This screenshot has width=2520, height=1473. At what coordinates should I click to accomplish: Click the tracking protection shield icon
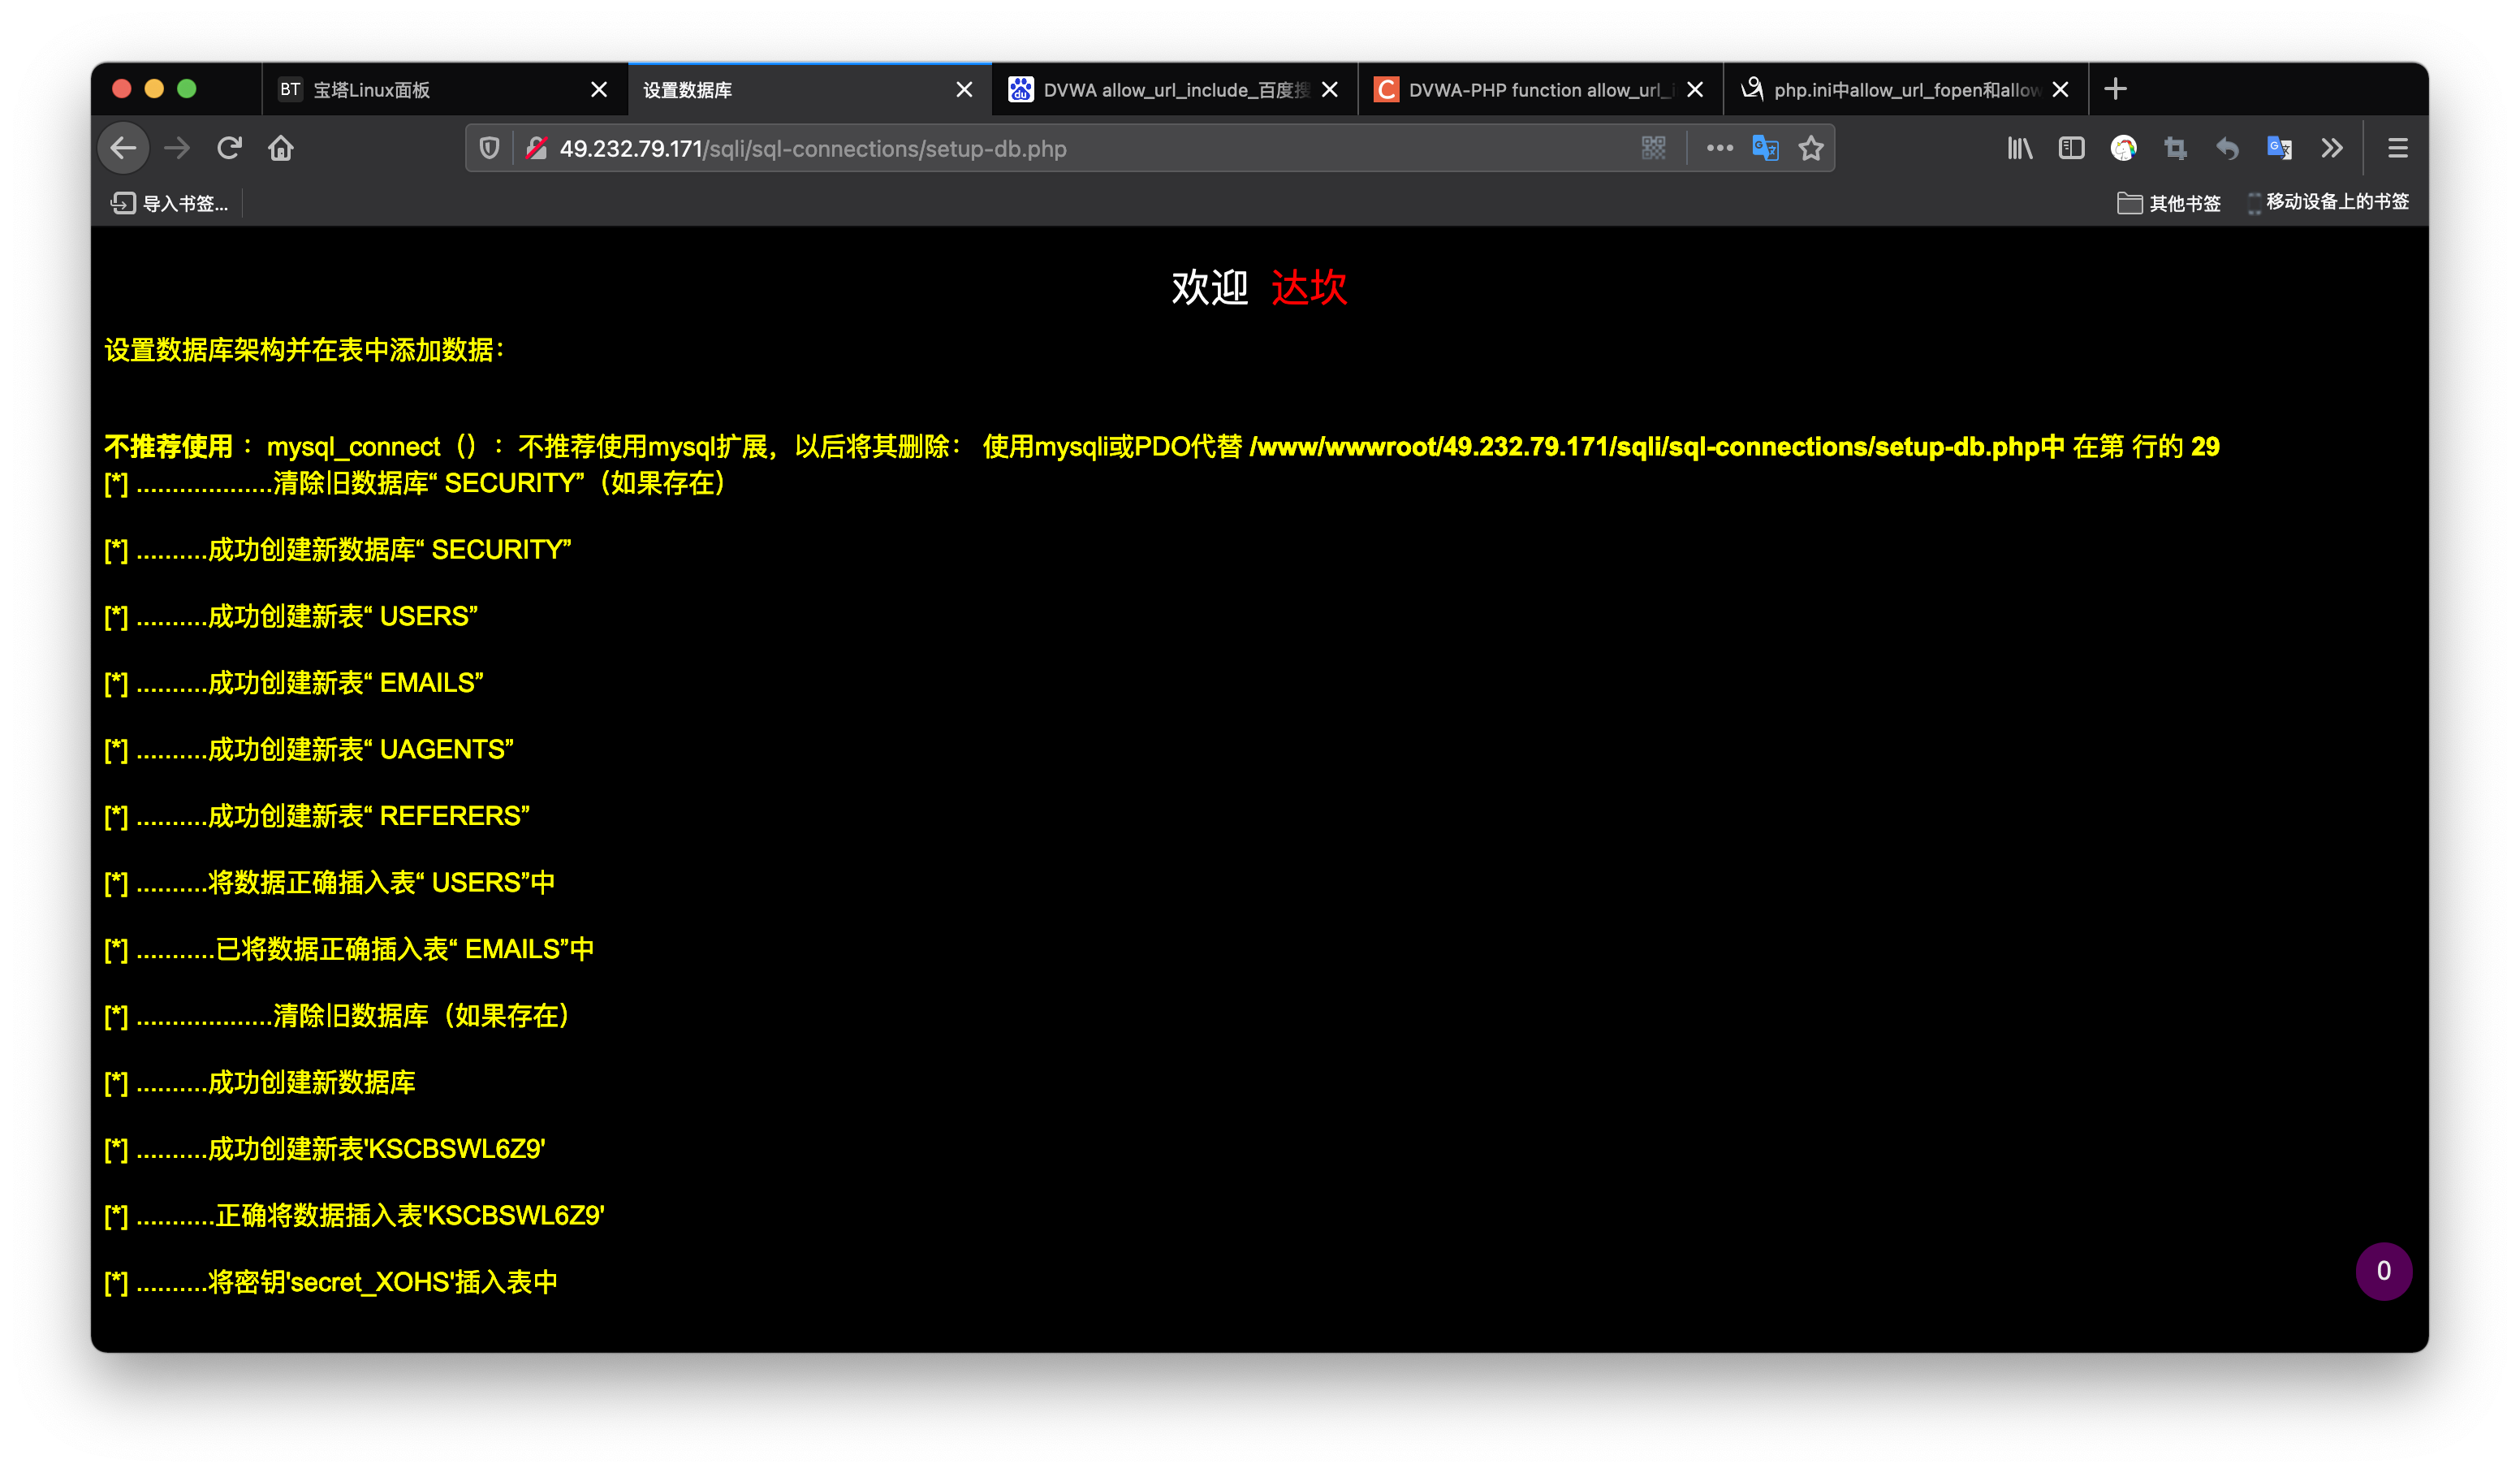(488, 148)
